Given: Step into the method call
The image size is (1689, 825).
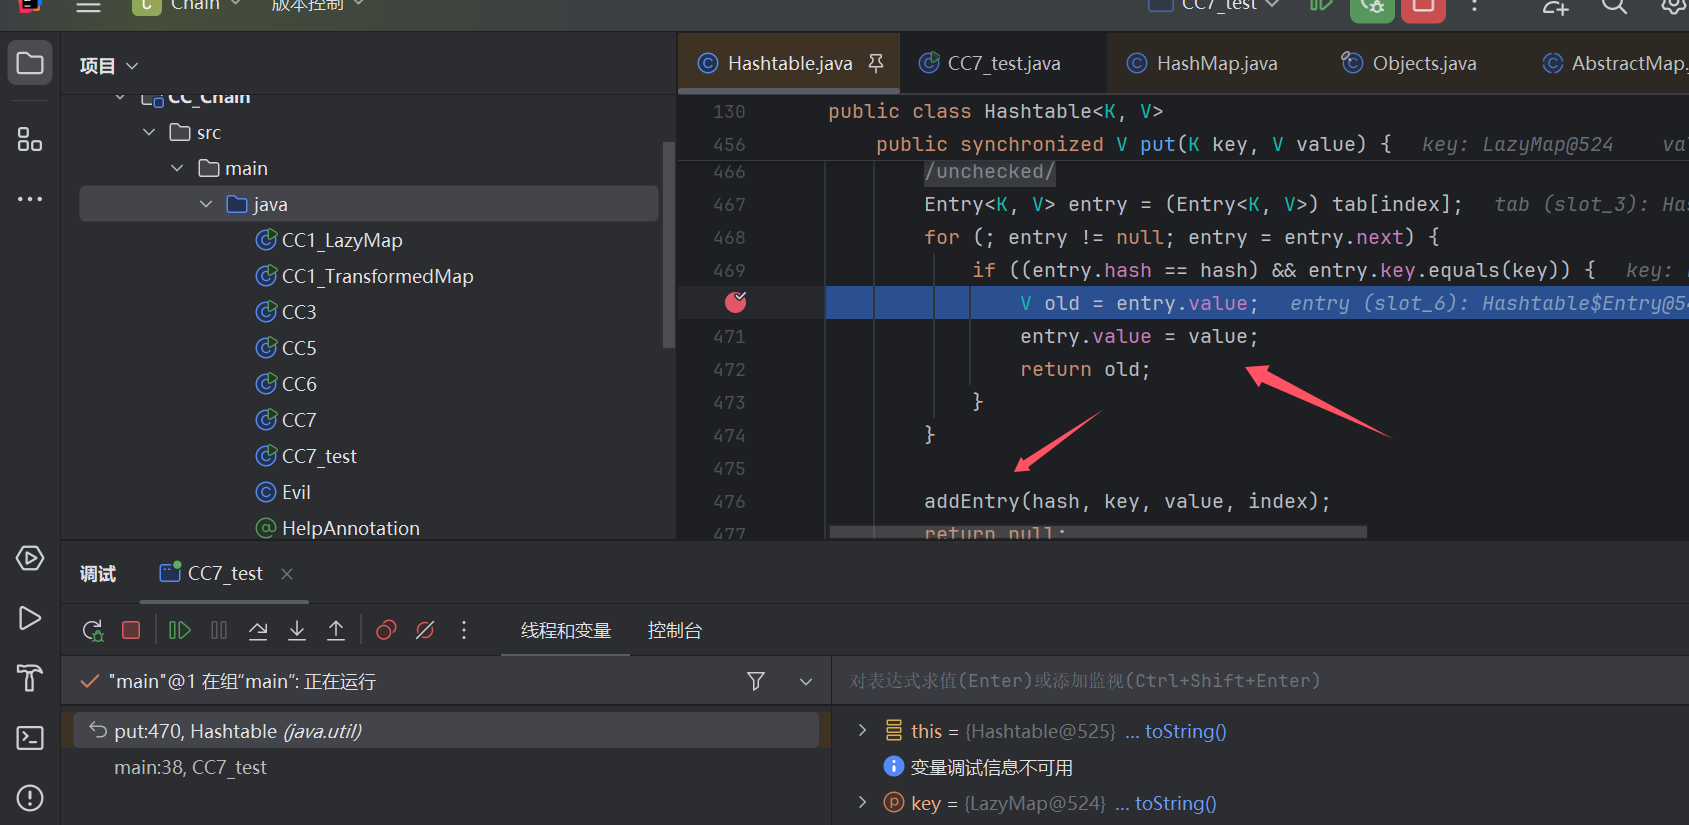Looking at the screenshot, I should pos(297,630).
